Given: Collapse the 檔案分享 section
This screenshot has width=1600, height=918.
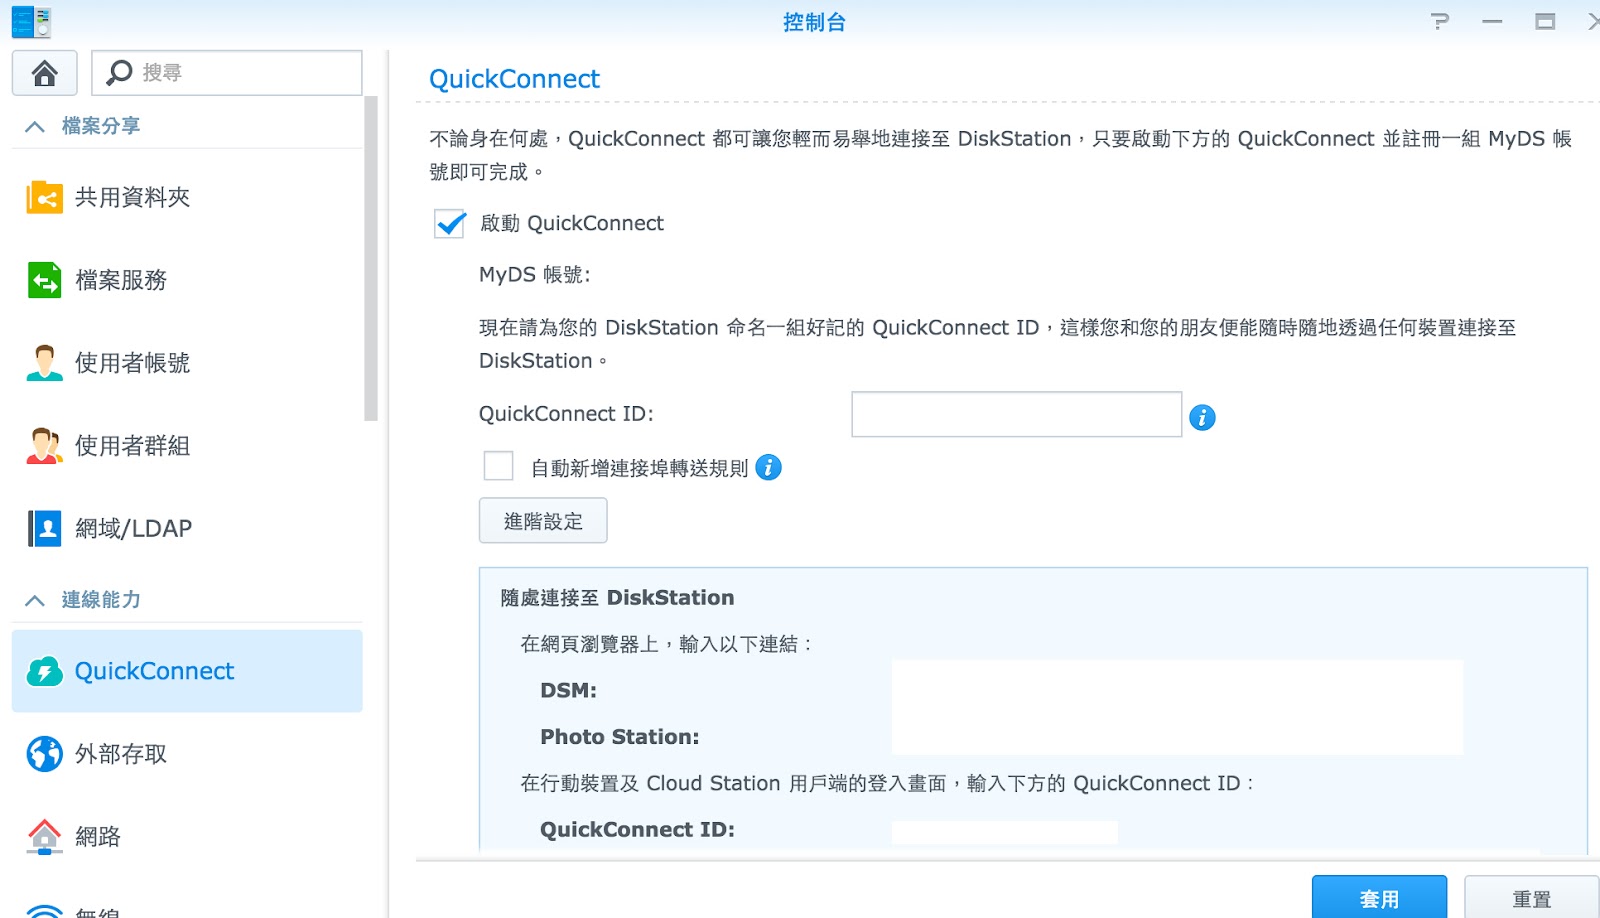Looking at the screenshot, I should pyautogui.click(x=35, y=127).
